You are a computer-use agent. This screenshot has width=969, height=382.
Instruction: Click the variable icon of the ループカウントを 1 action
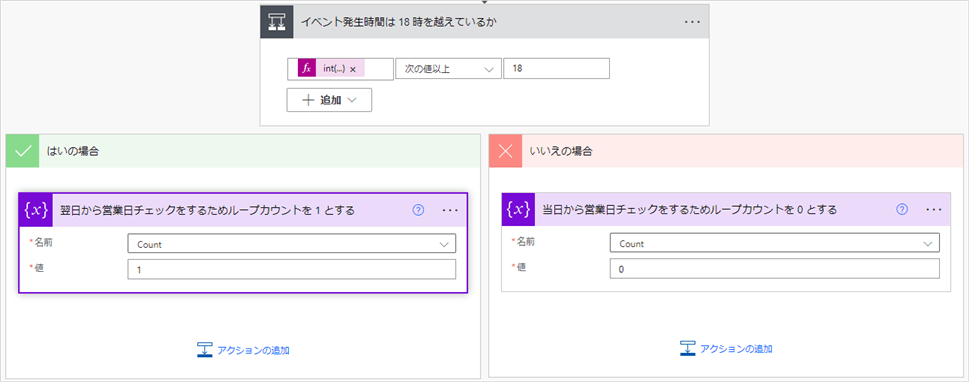tap(36, 210)
